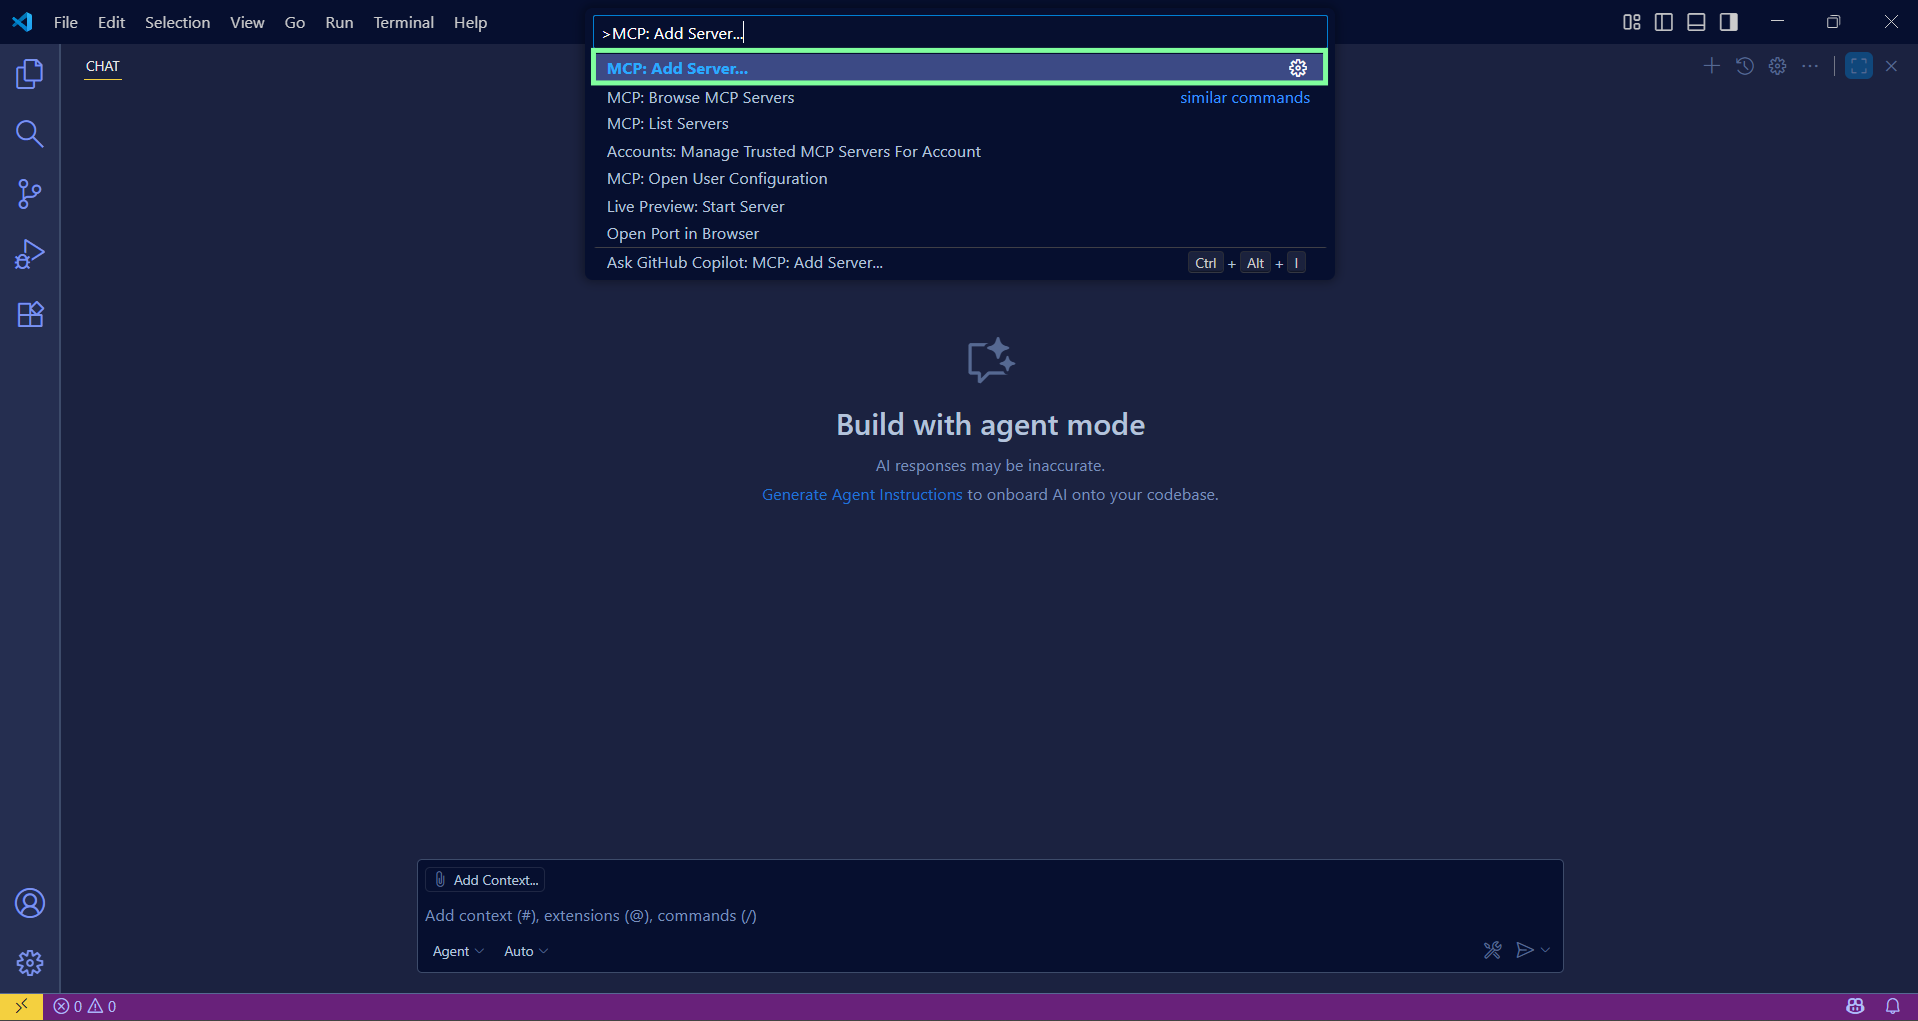Image resolution: width=1918 pixels, height=1021 pixels.
Task: Restore down the VS Code window
Action: 1833,22
